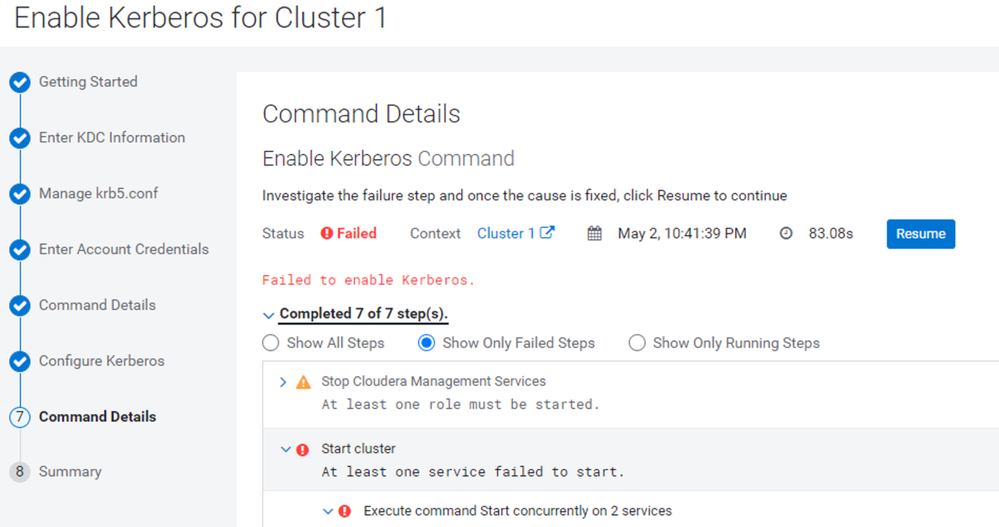Click the orange warning triangle icon
The height and width of the screenshot is (527, 999).
tap(303, 382)
